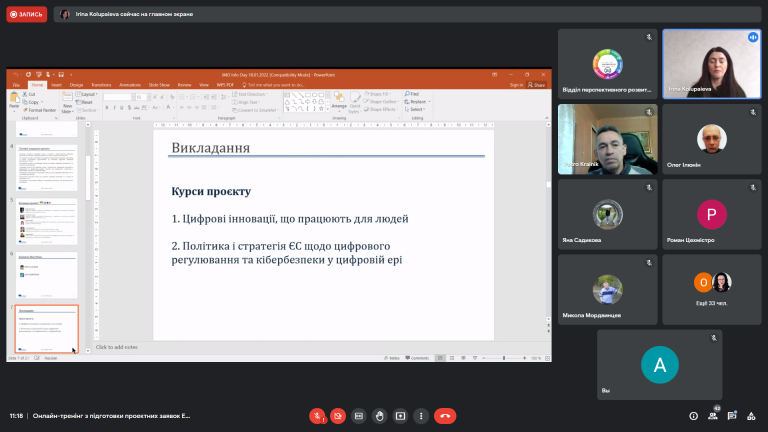Click the red ЗАПИСЬ recording indicator
This screenshot has width=768, height=432.
[x=26, y=14]
